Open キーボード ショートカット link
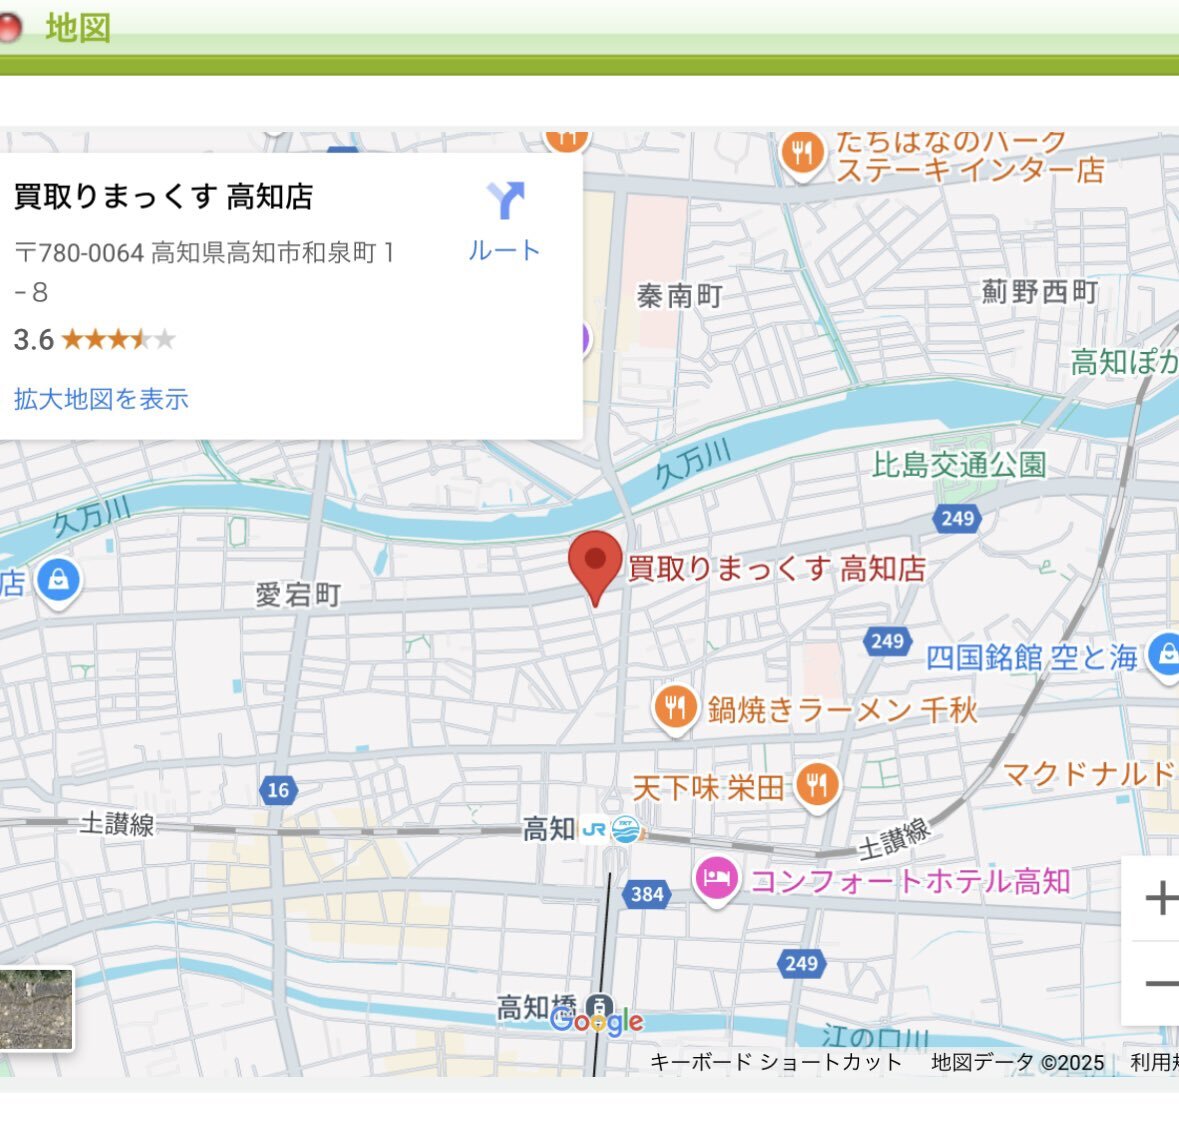The height and width of the screenshot is (1137, 1179). (775, 1062)
